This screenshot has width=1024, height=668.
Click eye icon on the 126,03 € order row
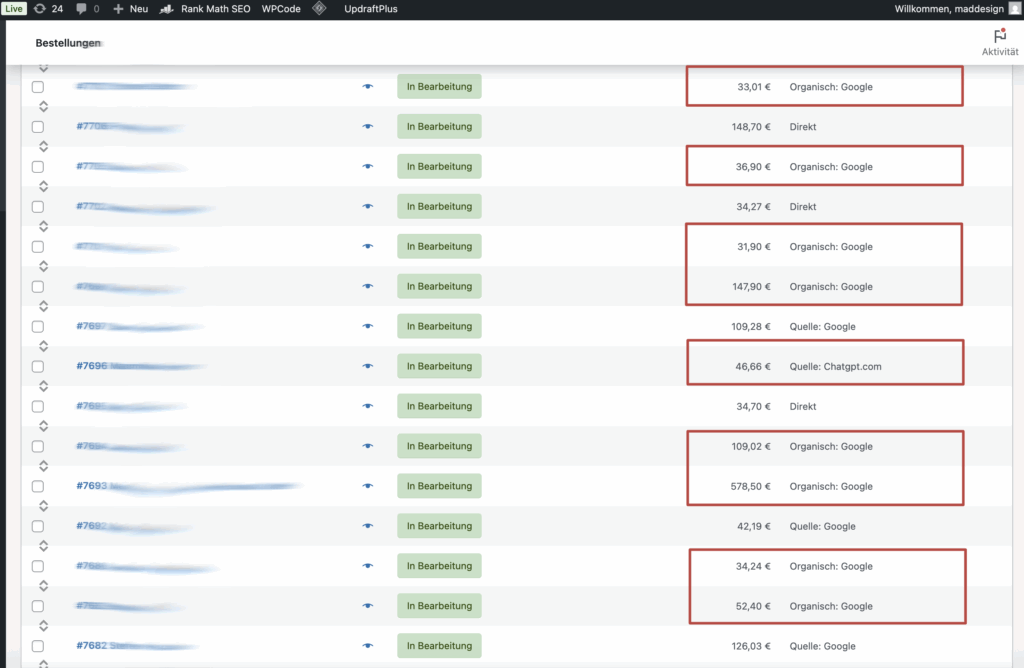pos(367,646)
